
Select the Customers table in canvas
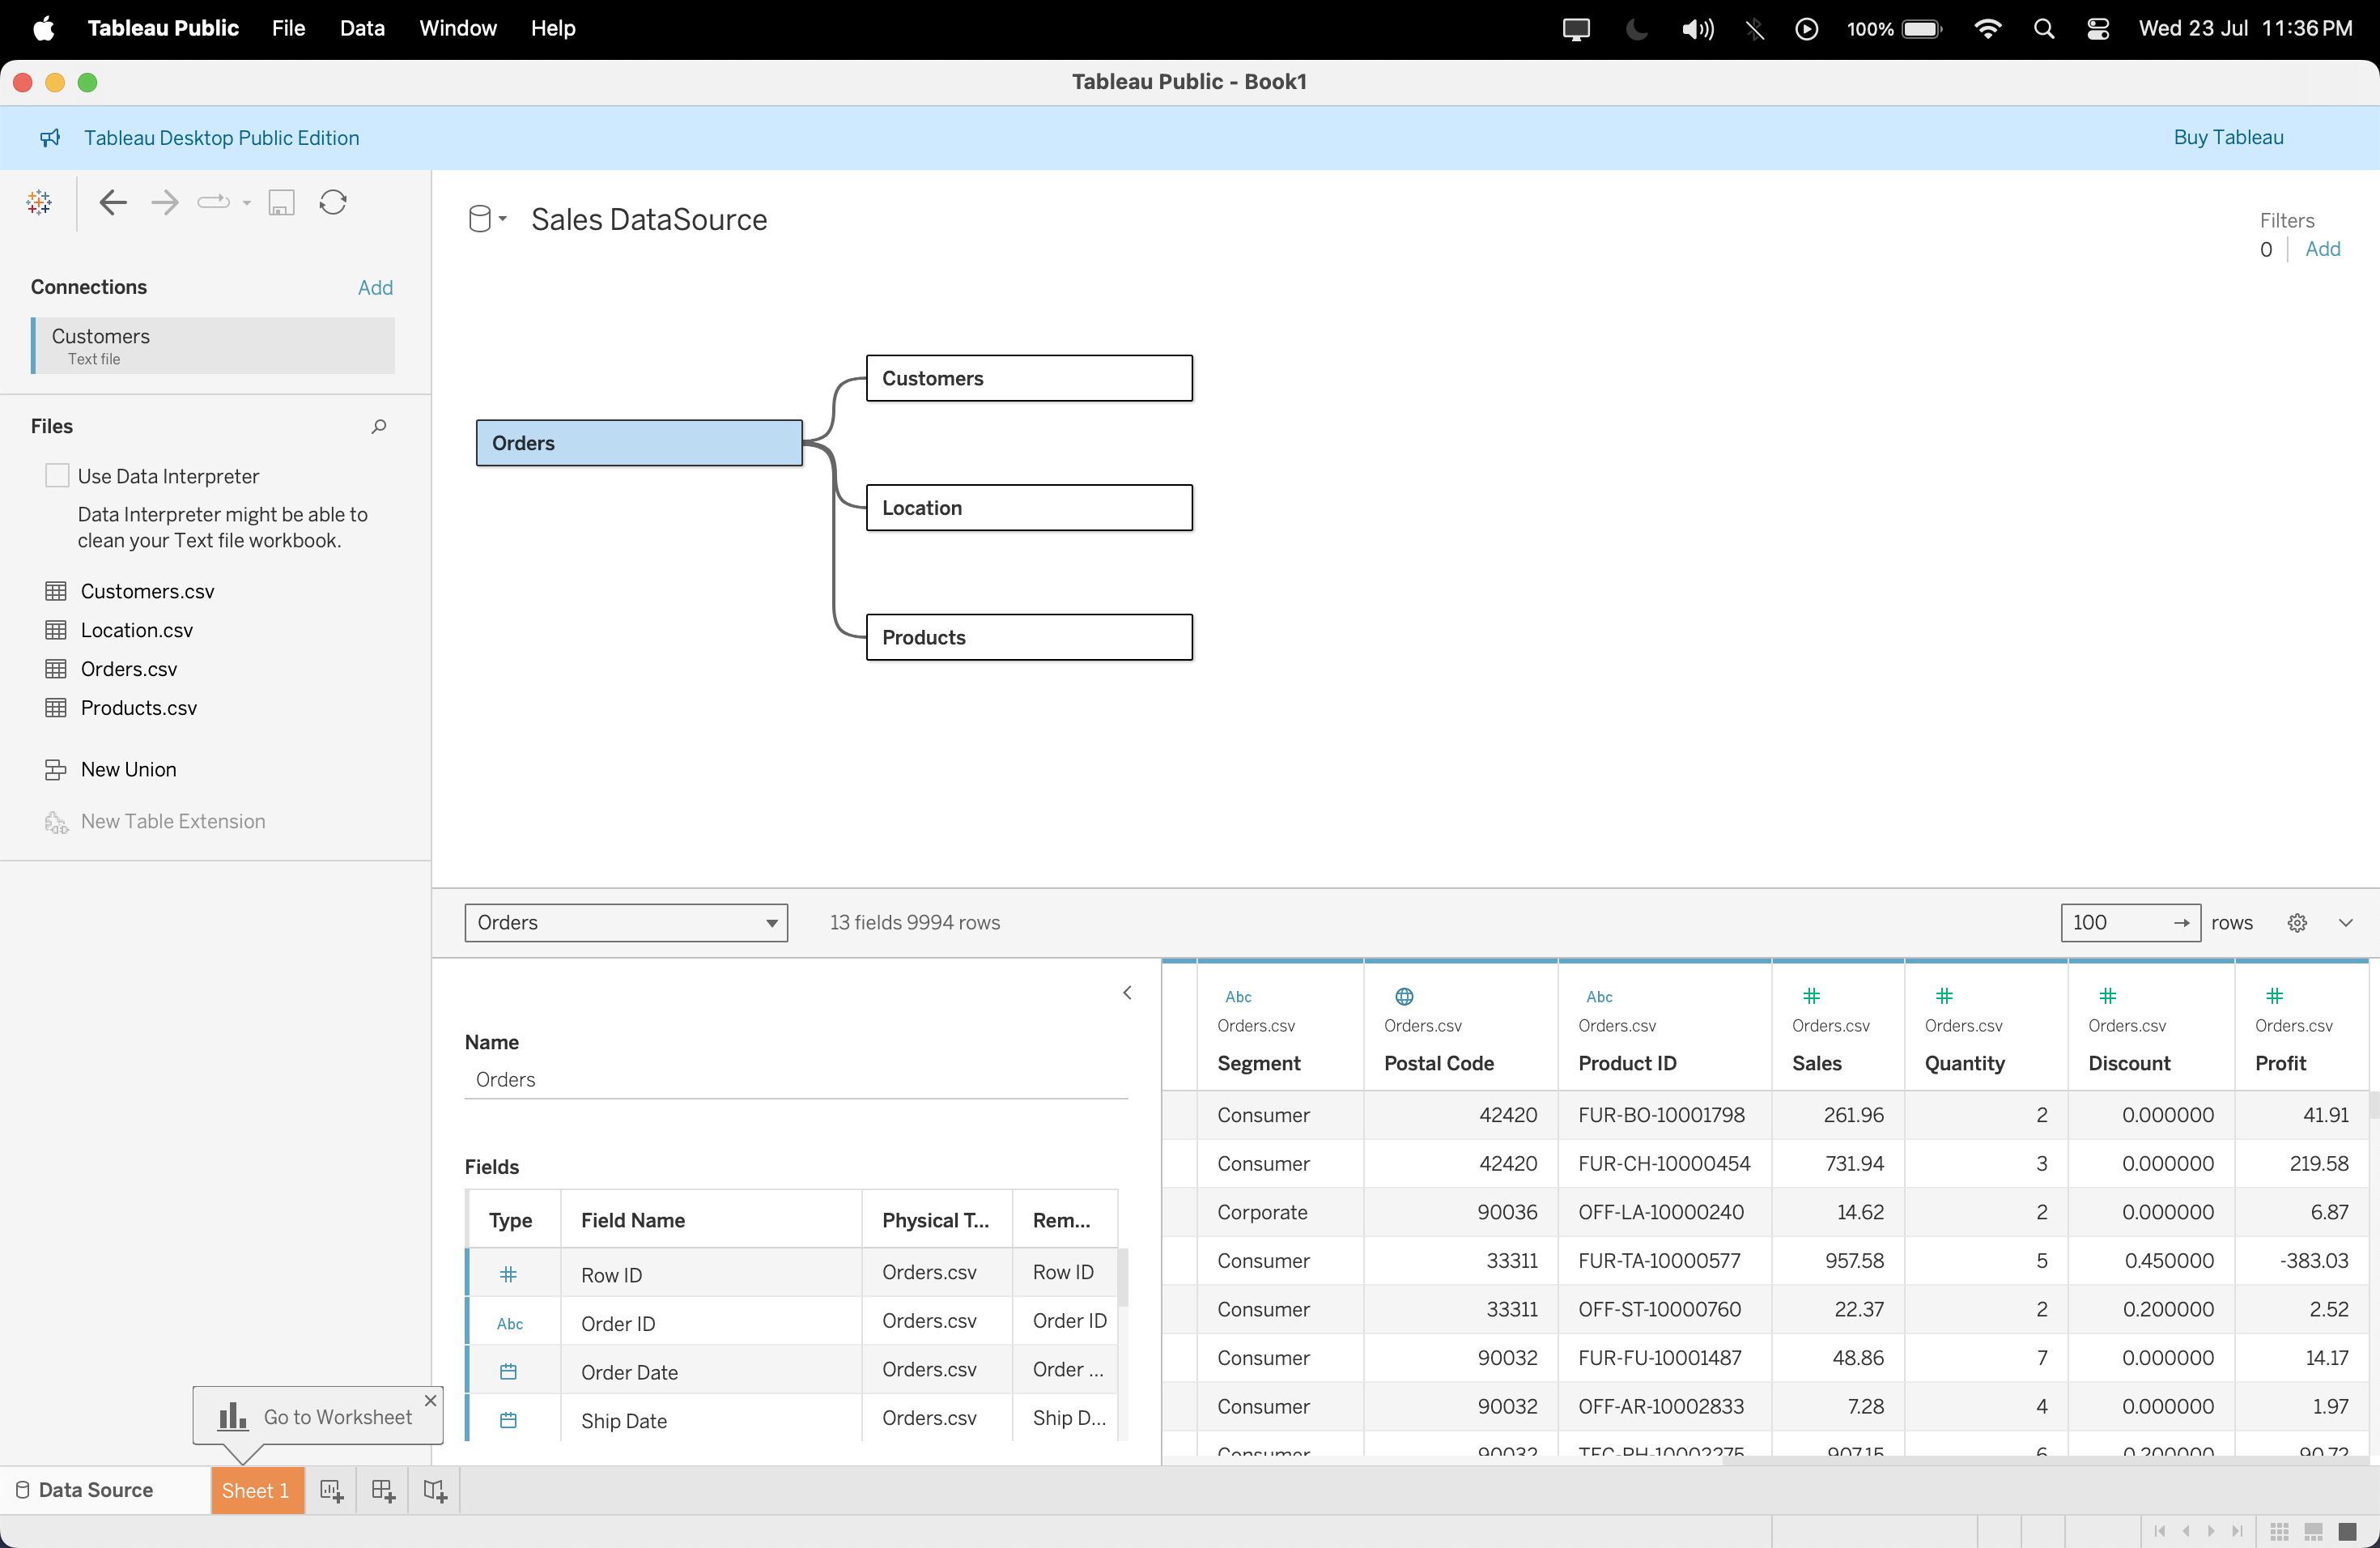(1029, 379)
